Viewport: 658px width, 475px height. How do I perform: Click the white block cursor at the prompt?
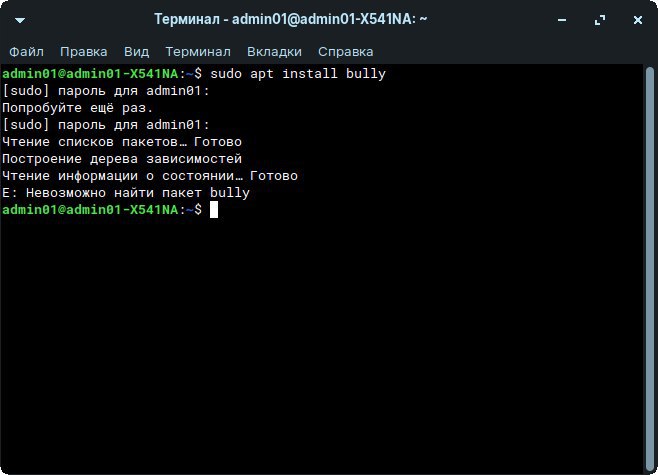[213, 209]
